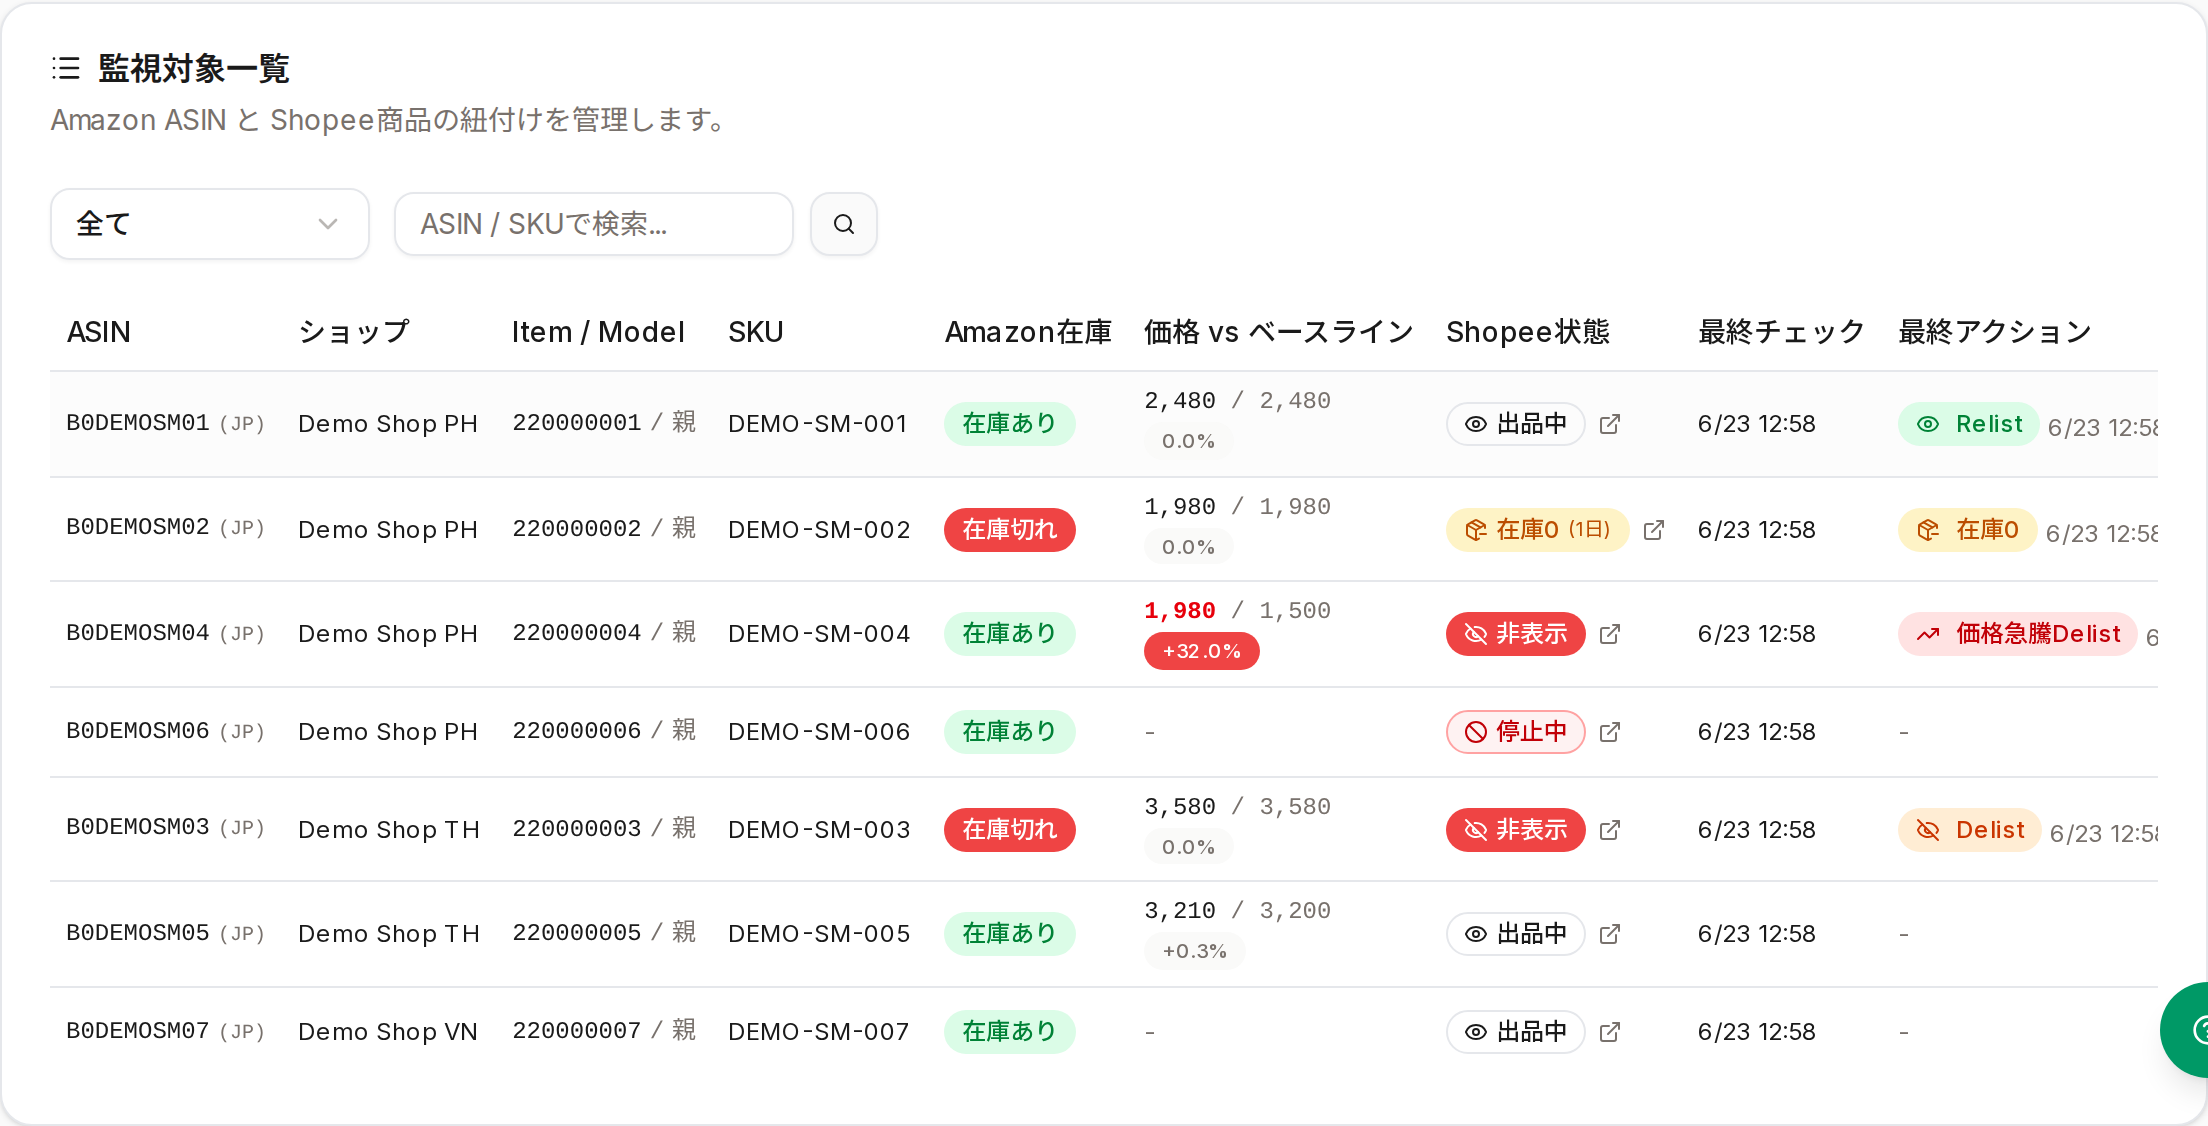This screenshot has width=2208, height=1126.
Task: Click the +0.3% price change badge
Action: 1195,951
